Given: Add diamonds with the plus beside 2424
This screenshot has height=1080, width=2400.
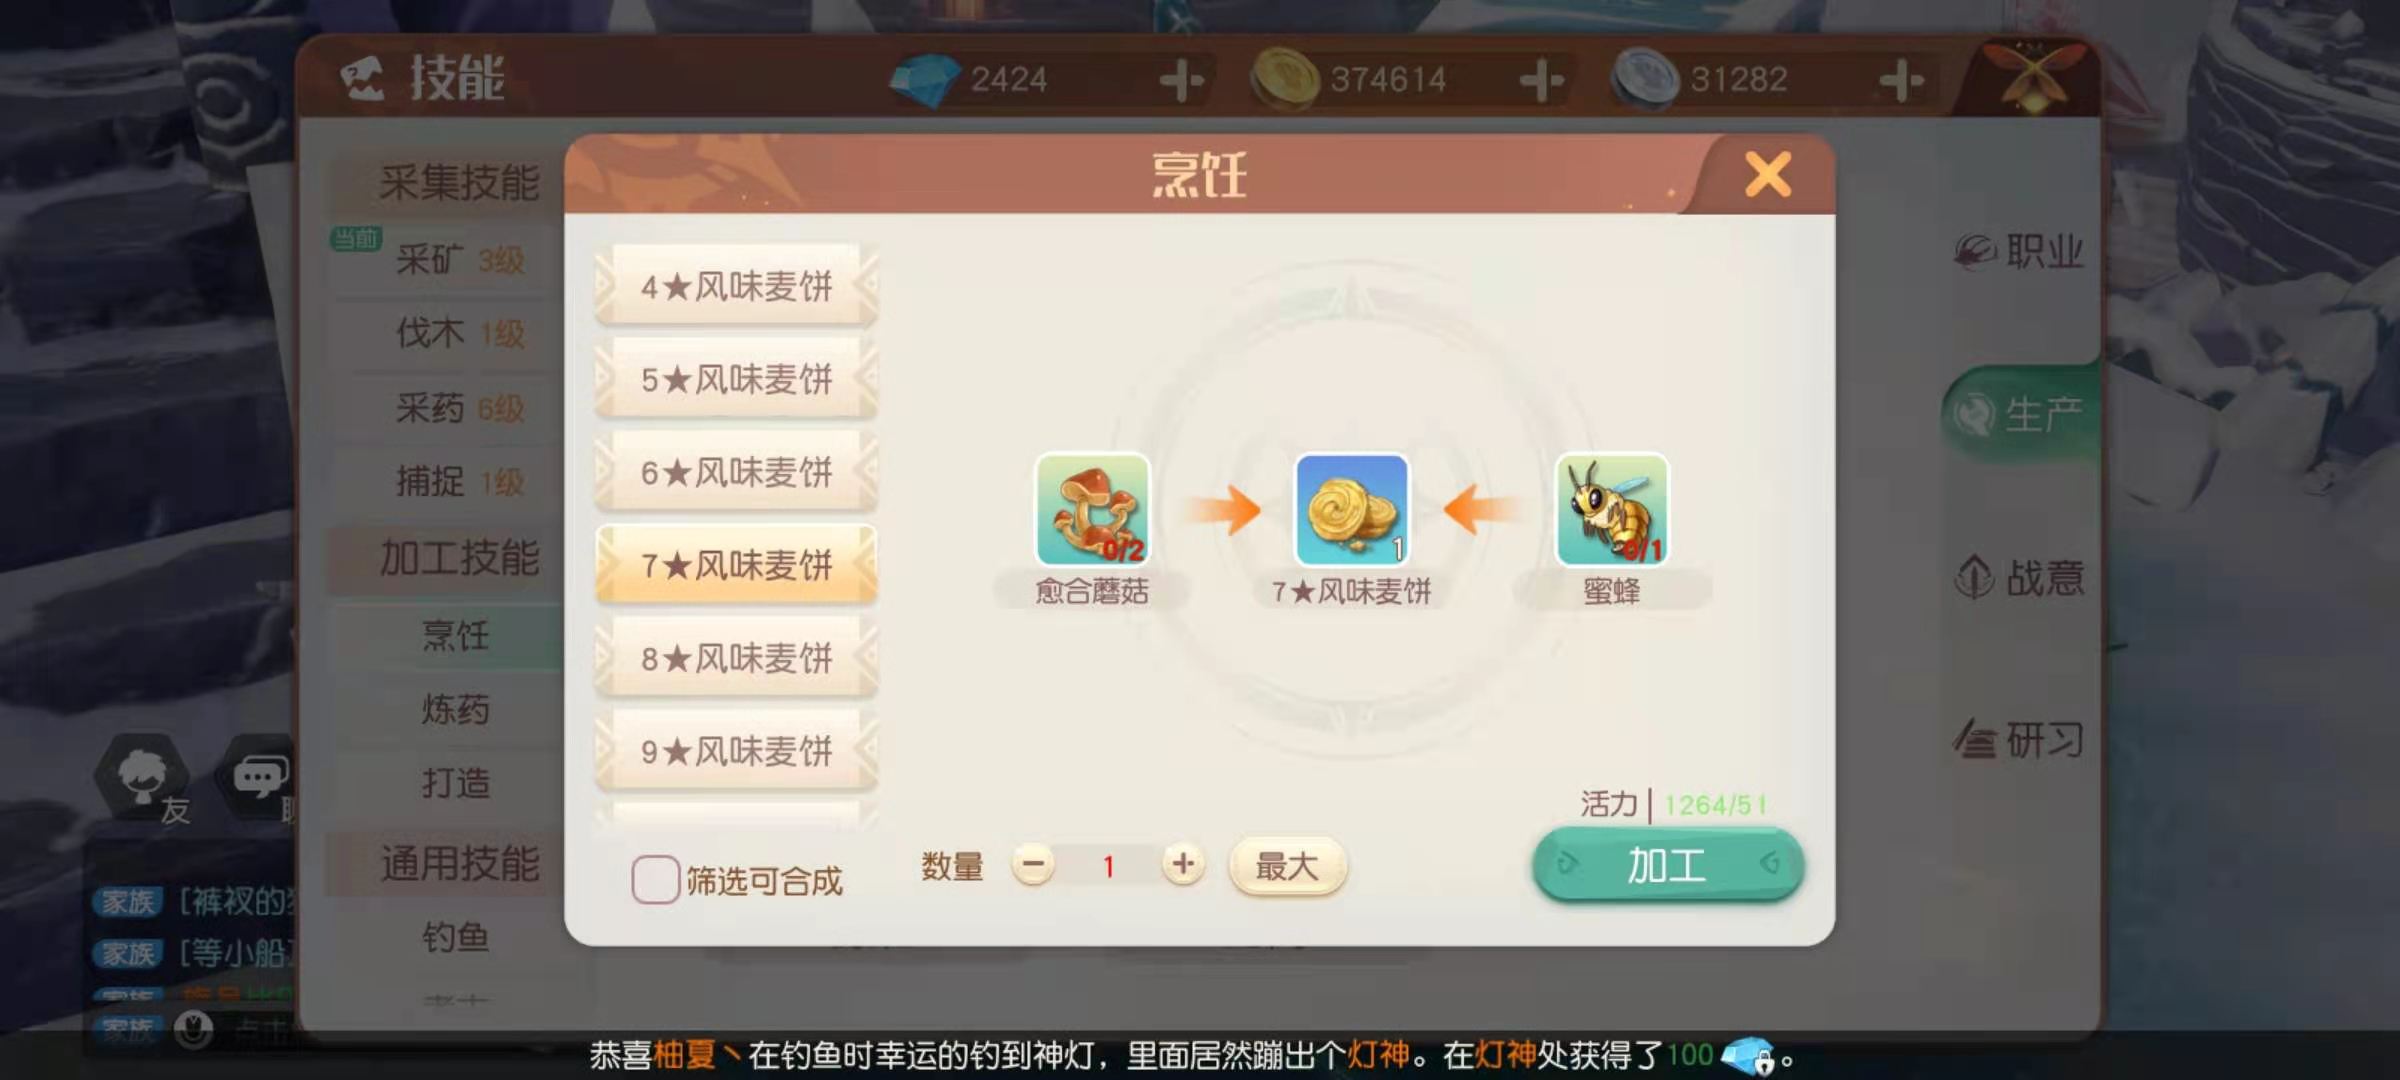Looking at the screenshot, I should click(x=1181, y=80).
